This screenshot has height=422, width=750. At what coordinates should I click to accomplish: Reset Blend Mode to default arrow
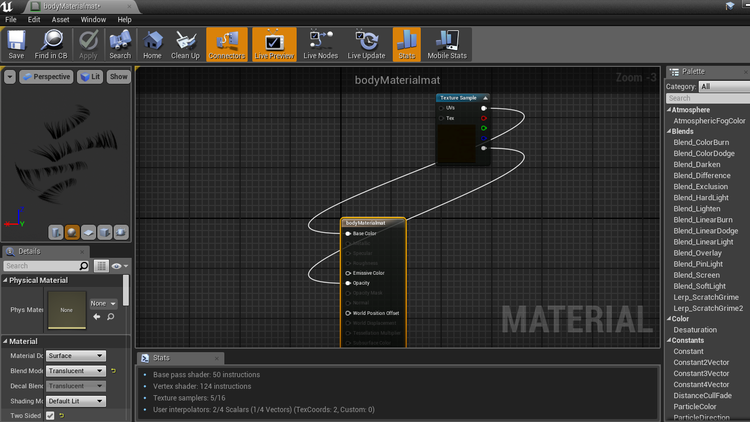tap(113, 371)
